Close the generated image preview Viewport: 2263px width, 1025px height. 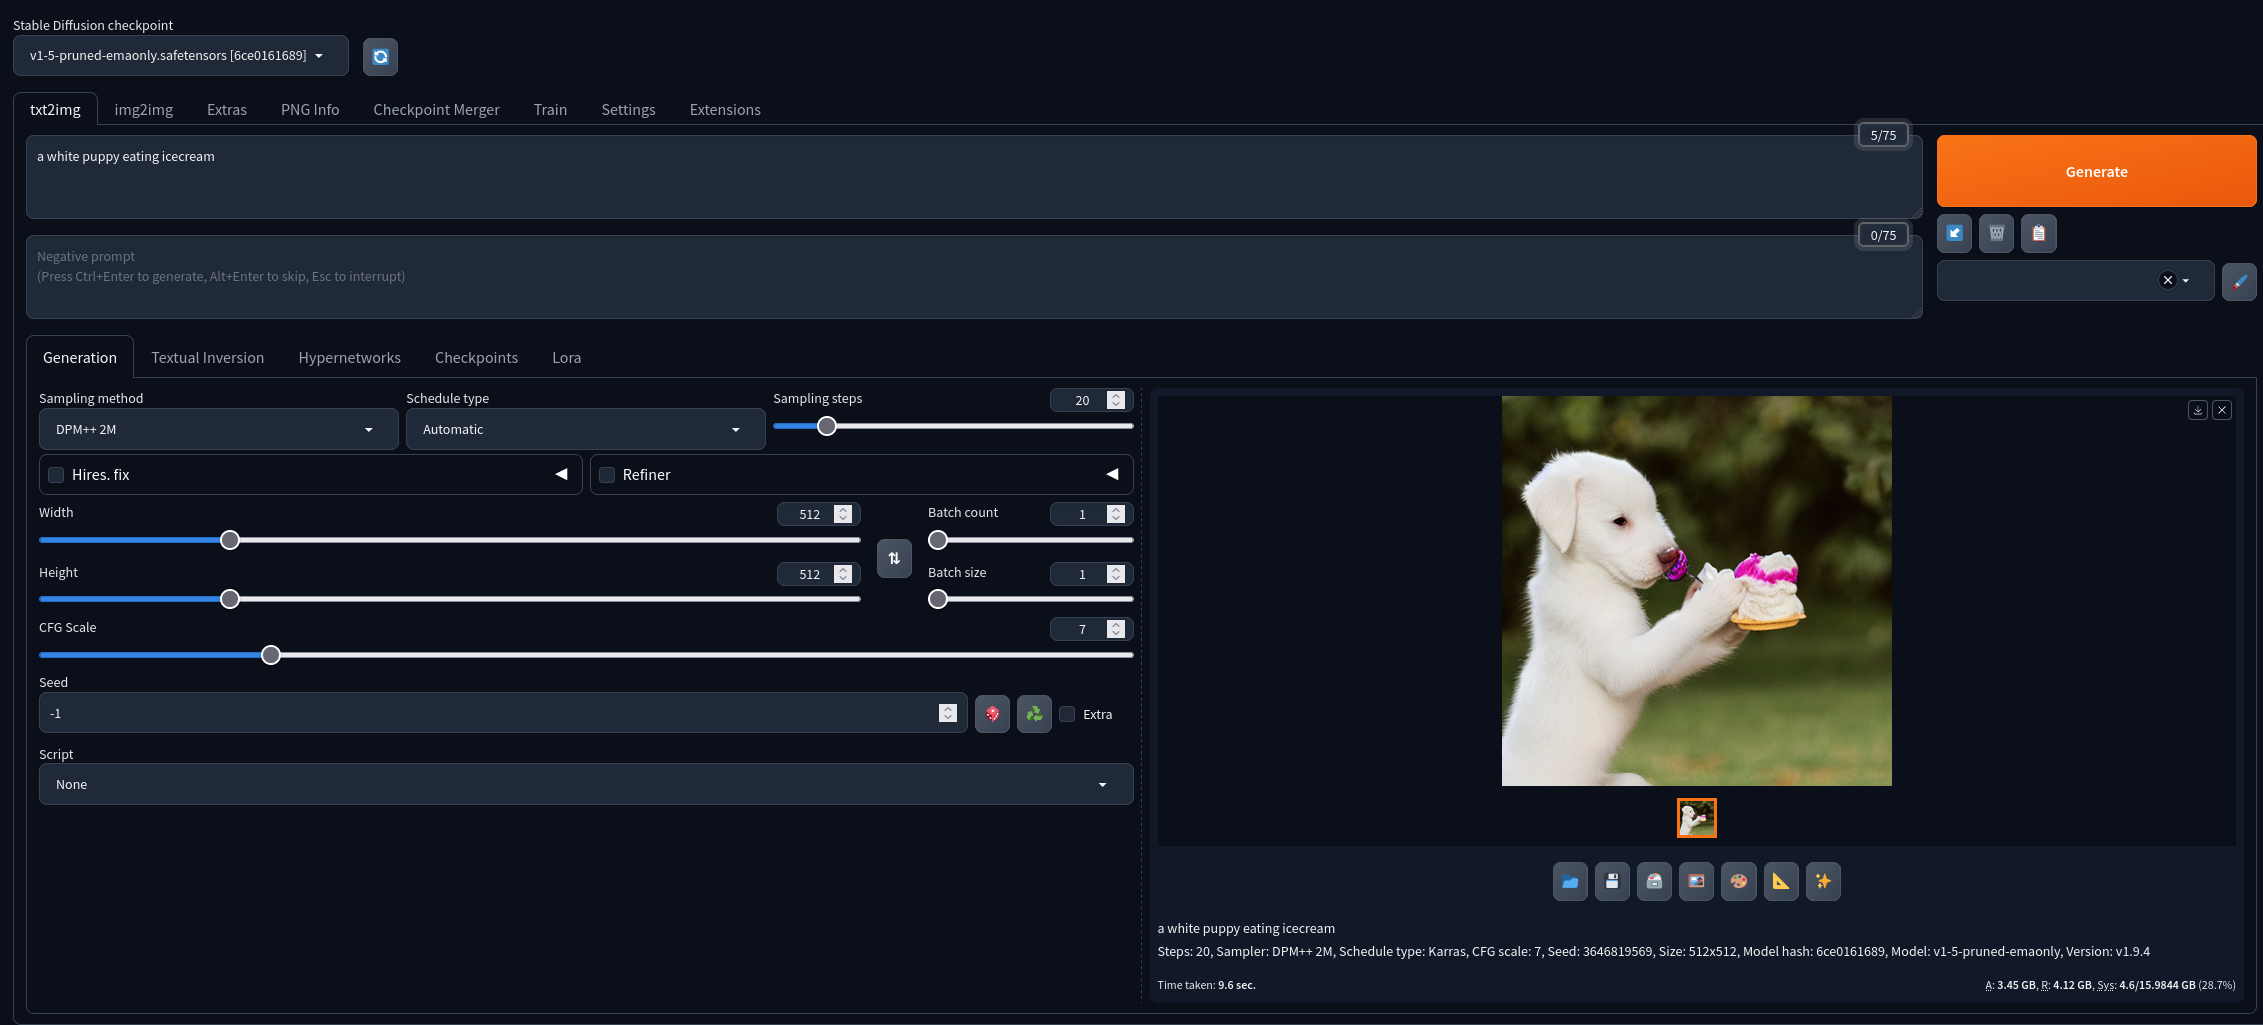pos(2222,410)
